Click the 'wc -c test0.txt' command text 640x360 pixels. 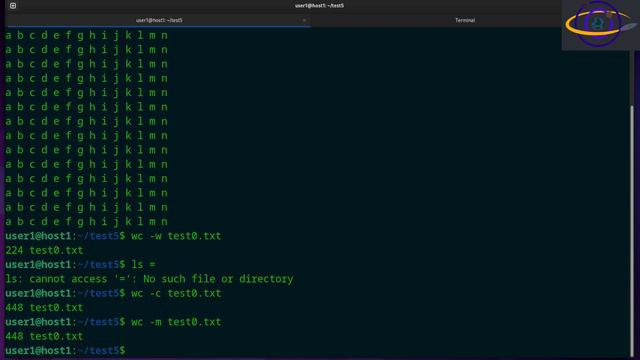[x=176, y=293]
